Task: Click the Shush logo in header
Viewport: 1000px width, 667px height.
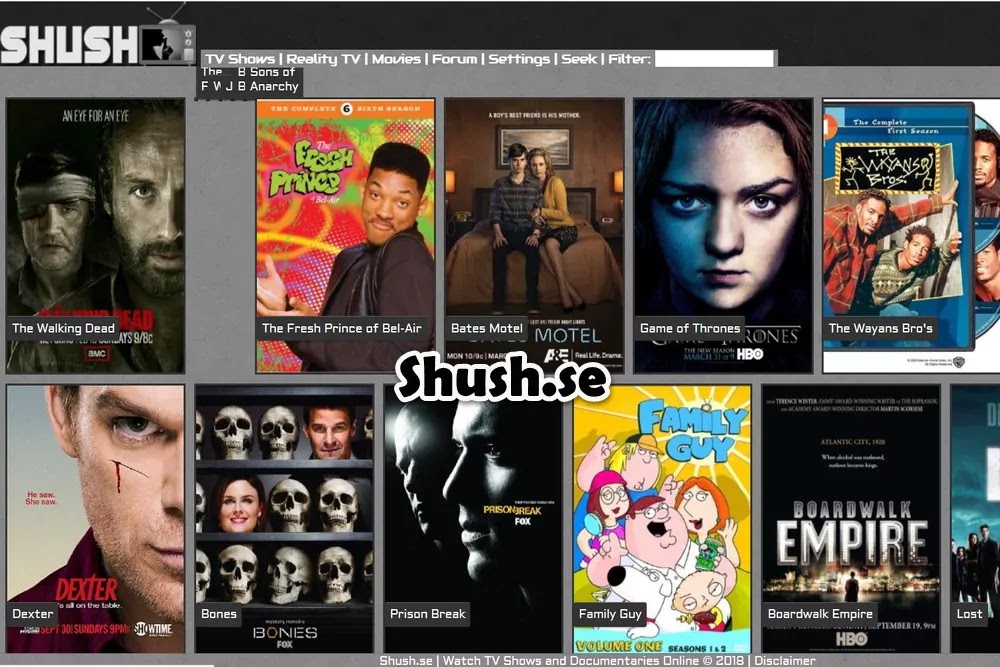Action: [97, 43]
